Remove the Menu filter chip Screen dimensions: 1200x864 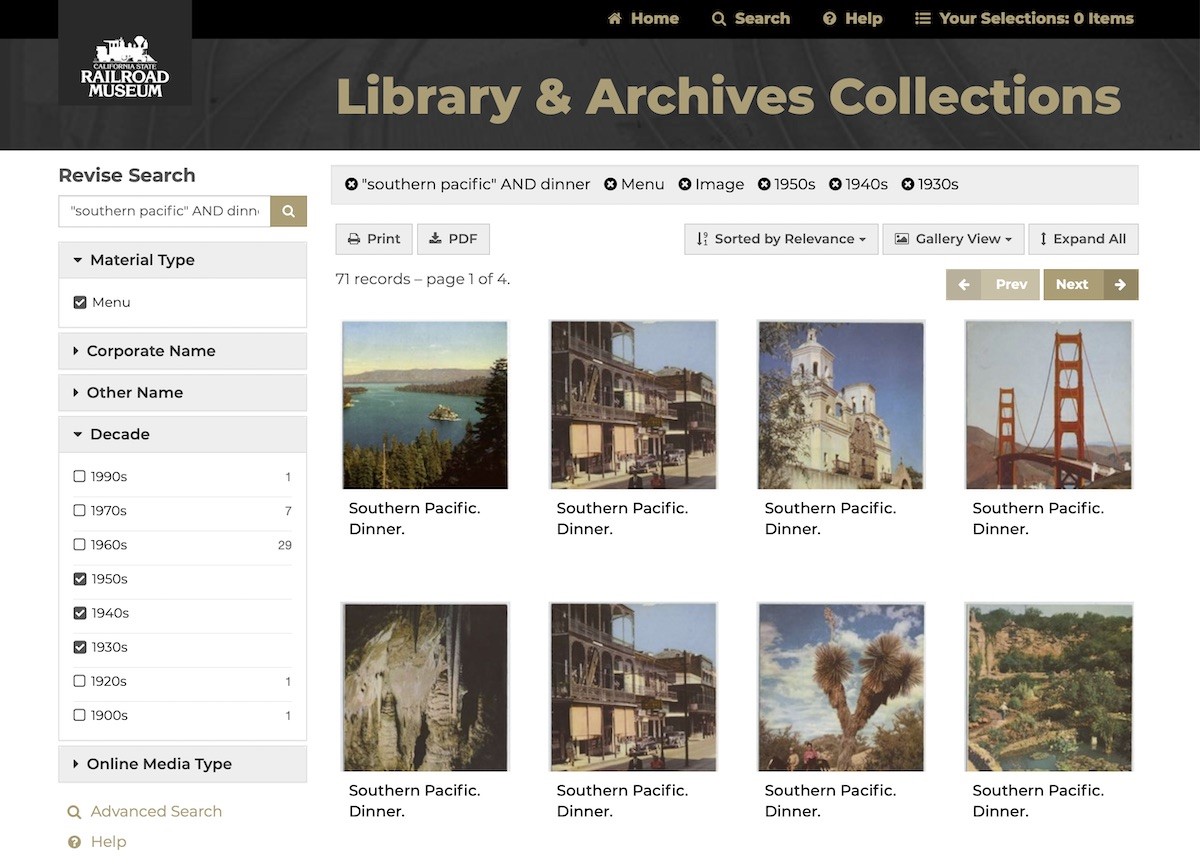pos(610,184)
